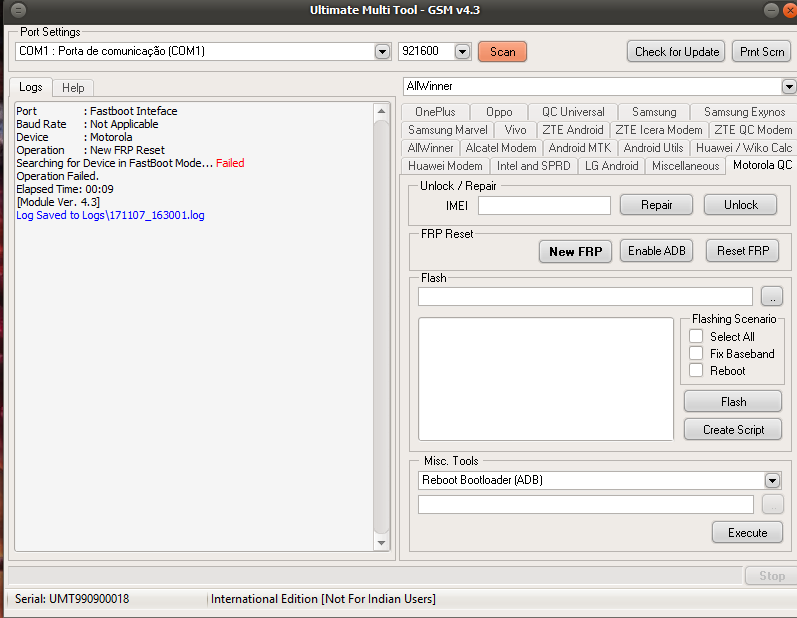Image resolution: width=797 pixels, height=618 pixels.
Task: Open the ZTE Icera Modem tab
Action: tap(659, 130)
